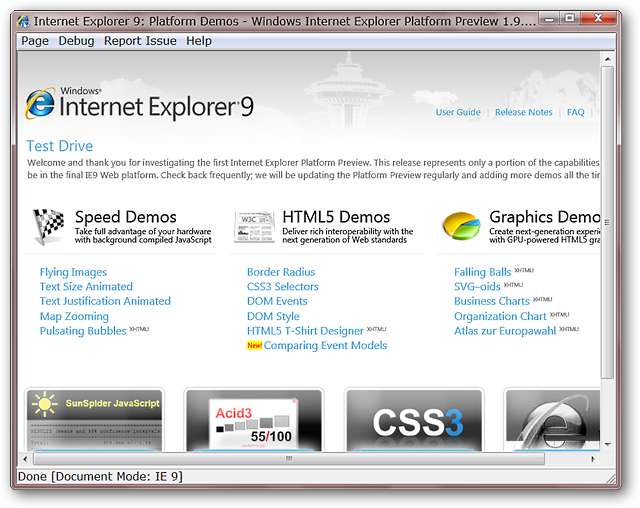Viewport: 640px width, 508px height.
Task: Click the SunSpider JavaScript thumbnail
Action: tap(95, 420)
